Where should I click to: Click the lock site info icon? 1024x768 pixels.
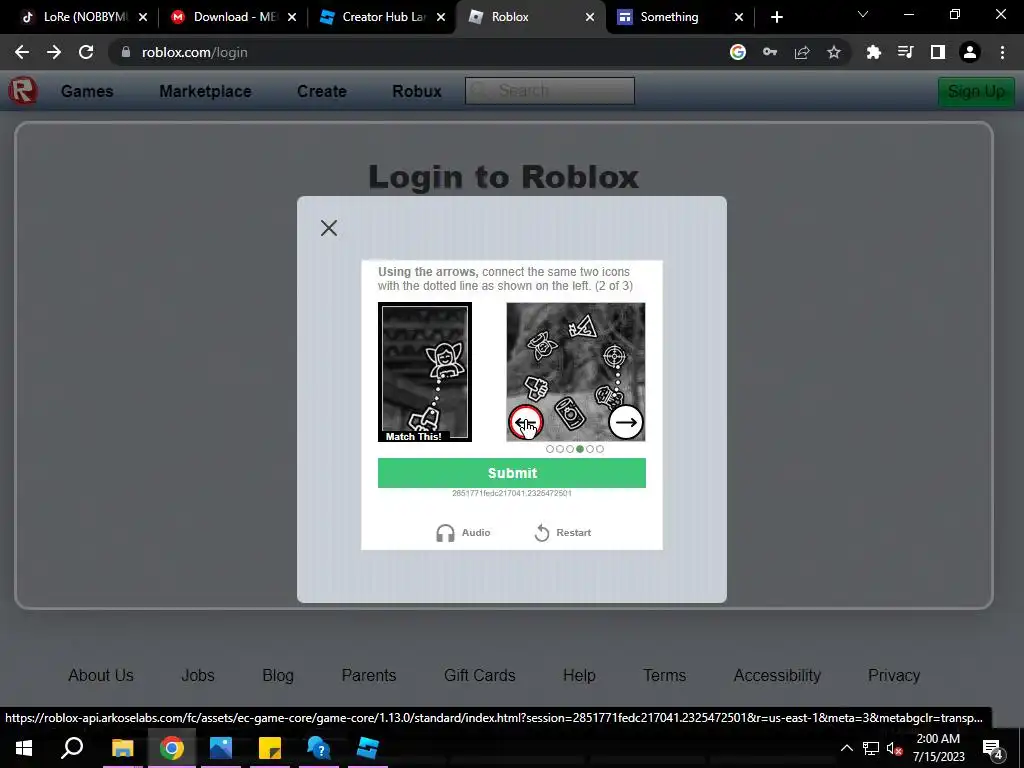(x=126, y=52)
